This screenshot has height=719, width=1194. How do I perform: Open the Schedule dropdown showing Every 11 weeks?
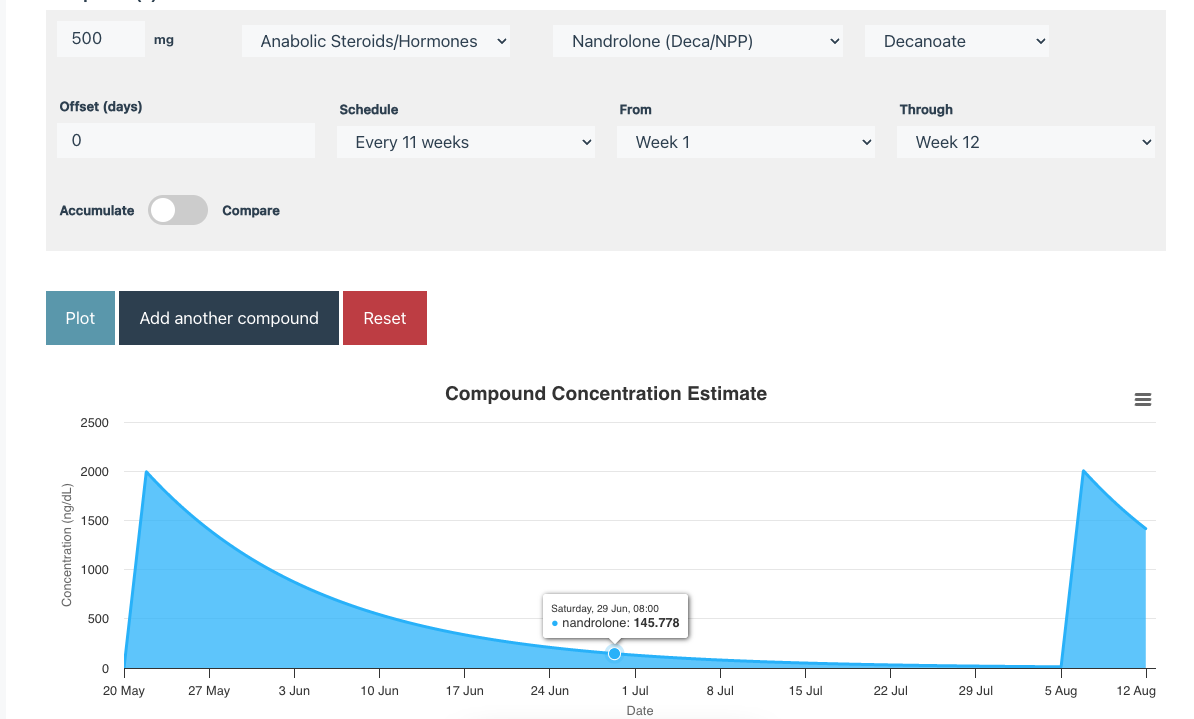tap(466, 142)
